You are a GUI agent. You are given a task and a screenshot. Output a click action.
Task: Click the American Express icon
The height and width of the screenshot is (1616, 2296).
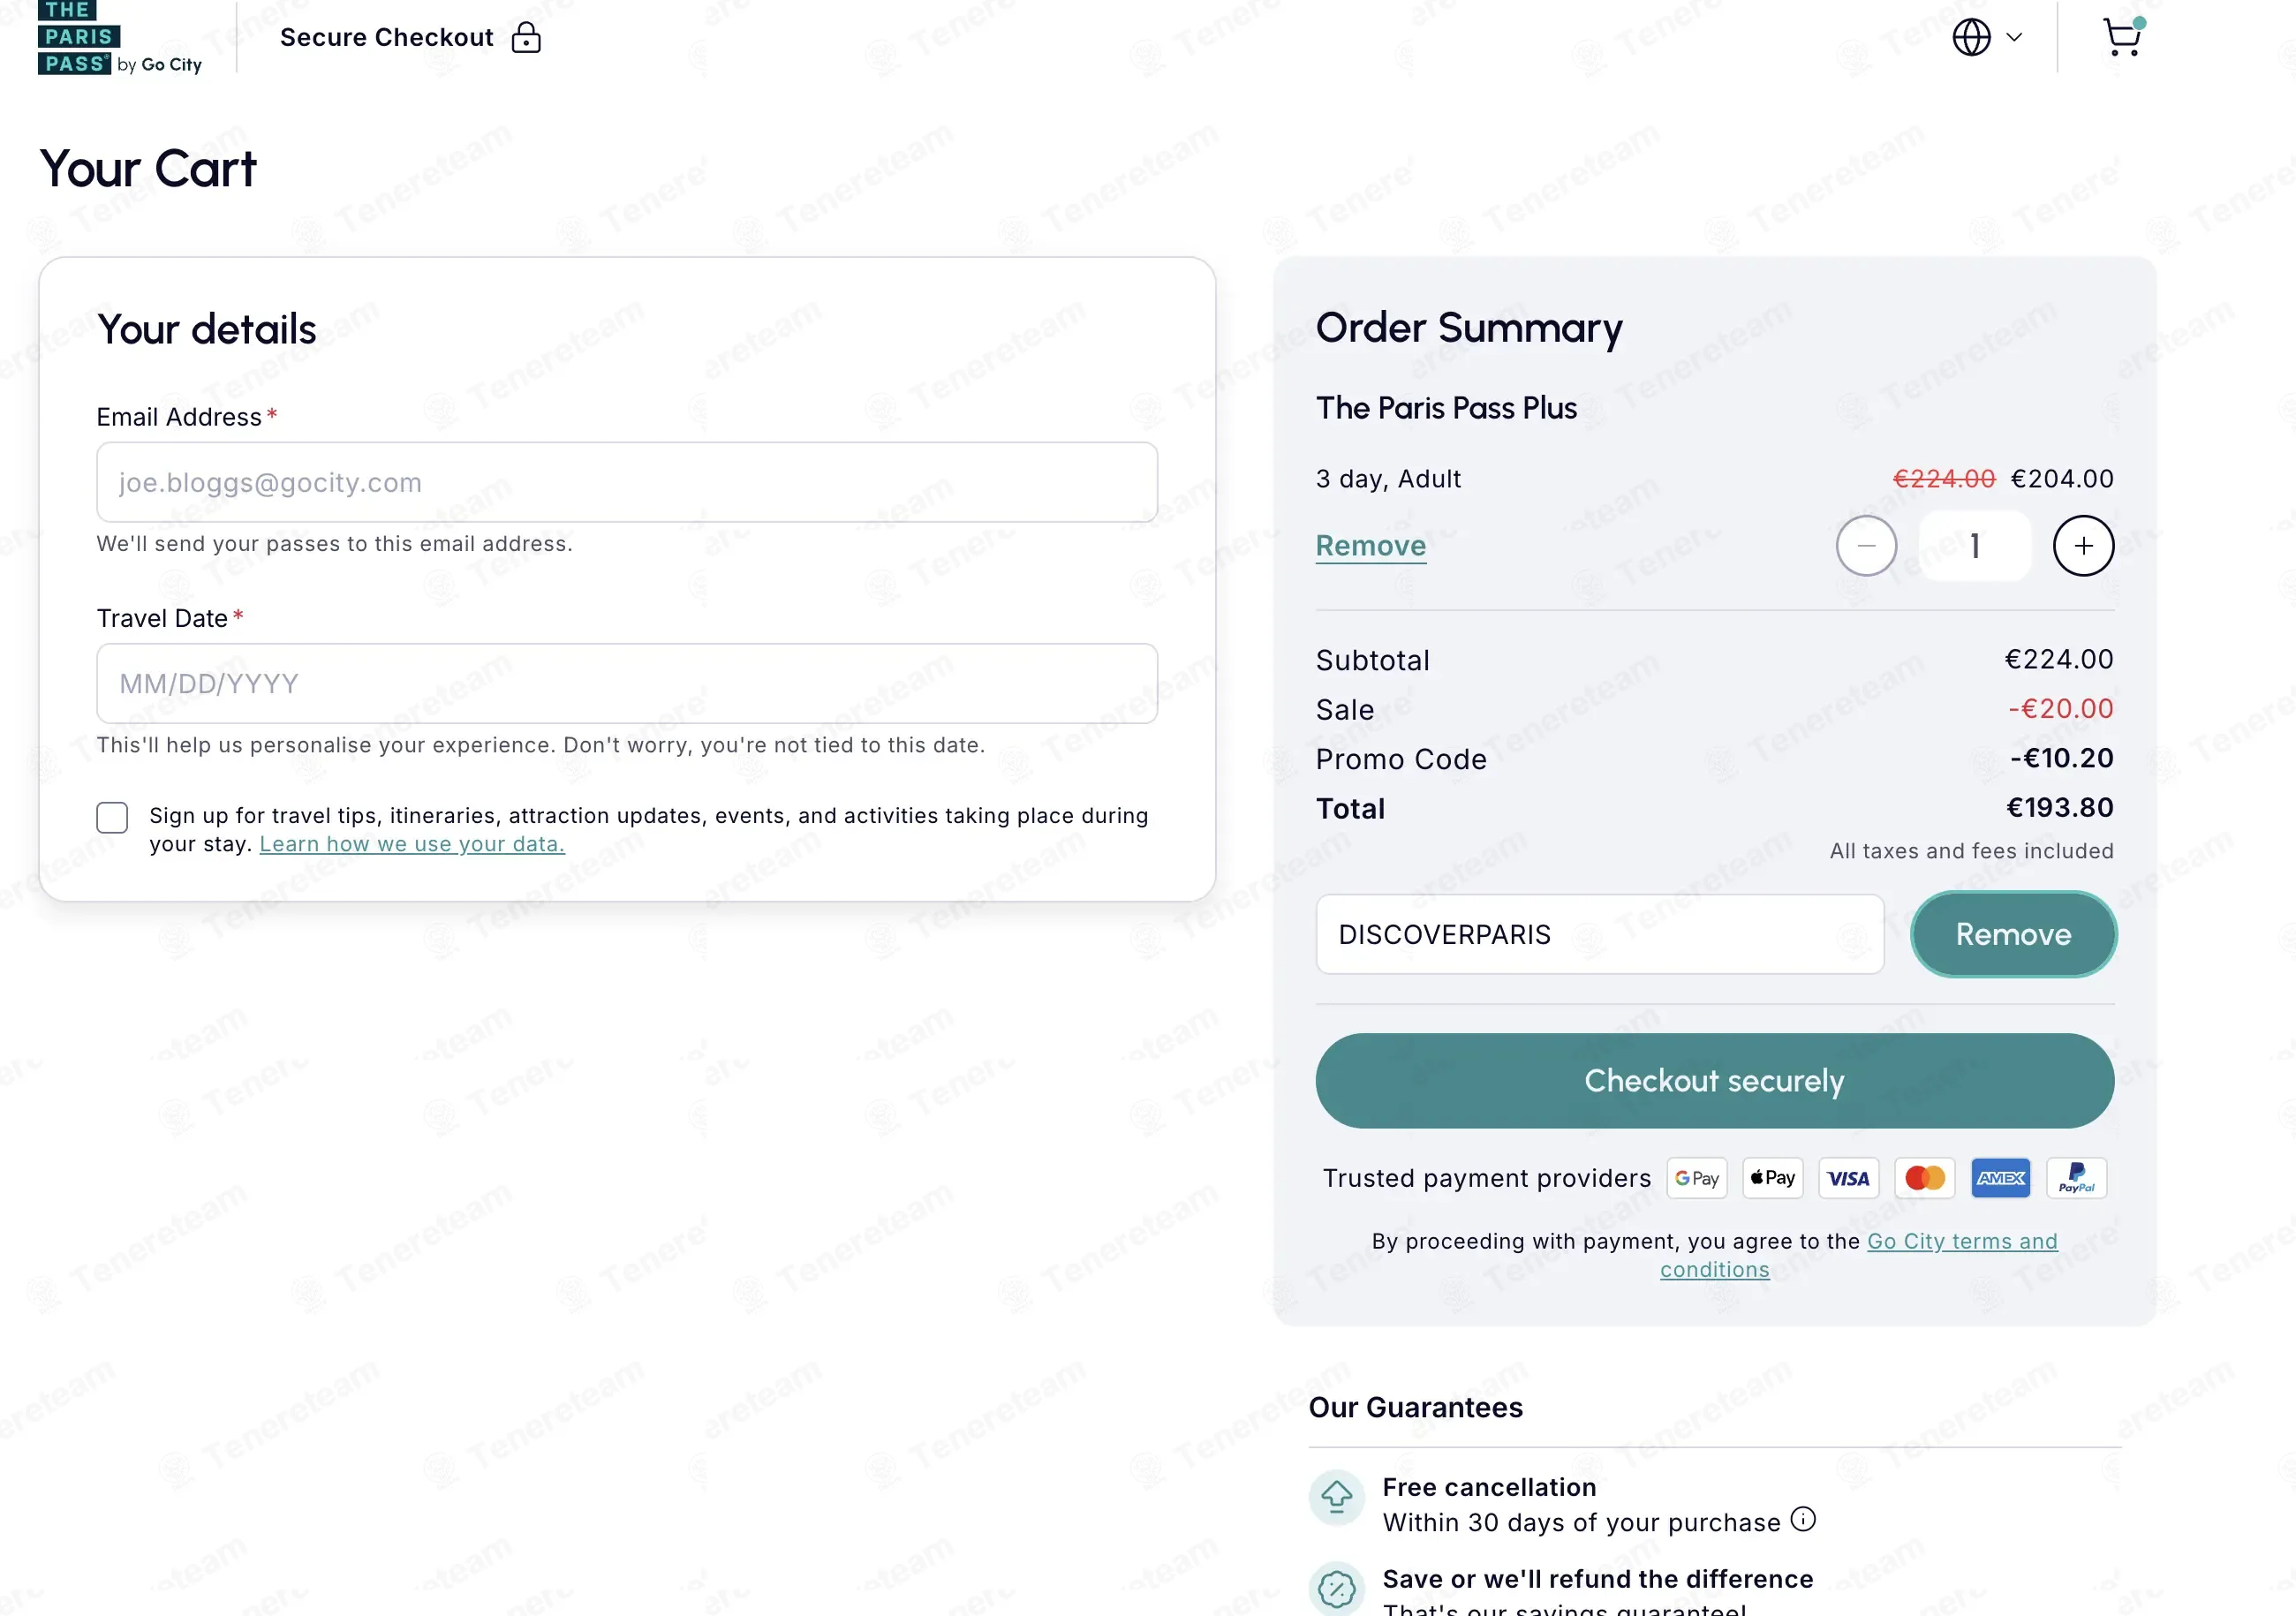[2000, 1178]
